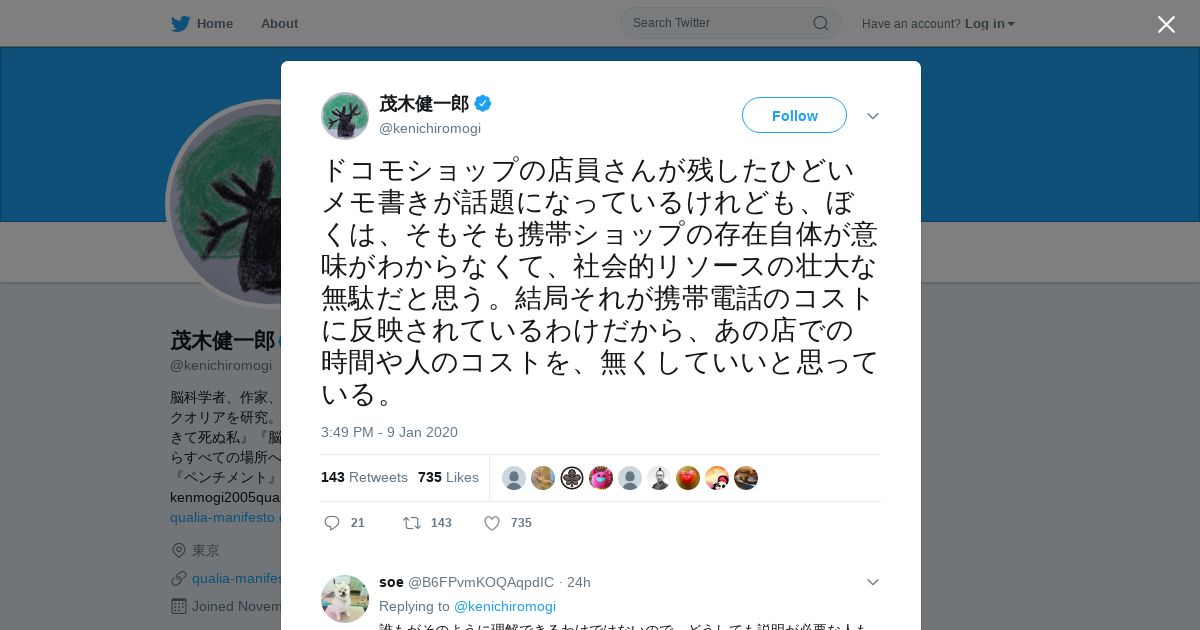
Task: Open the @kenichiromogi mention in reply
Action: (505, 606)
